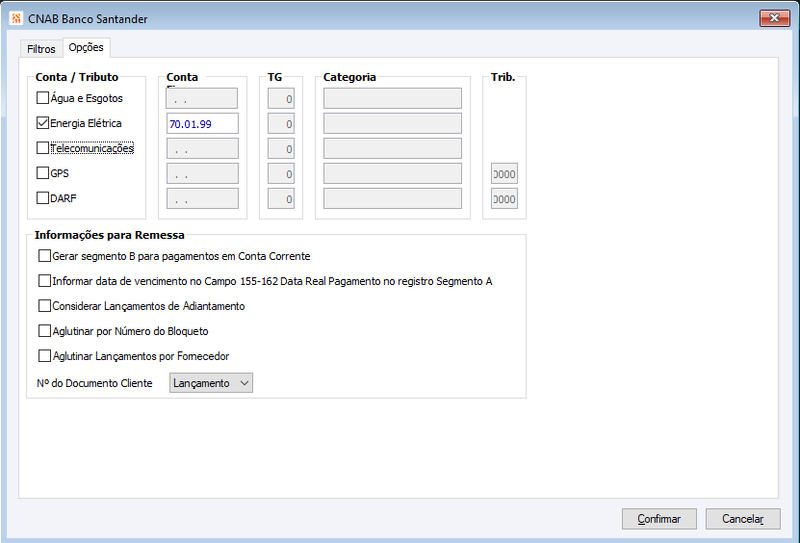Open the Nº do Documento Cliente dropdown
The image size is (800, 543).
click(x=211, y=383)
